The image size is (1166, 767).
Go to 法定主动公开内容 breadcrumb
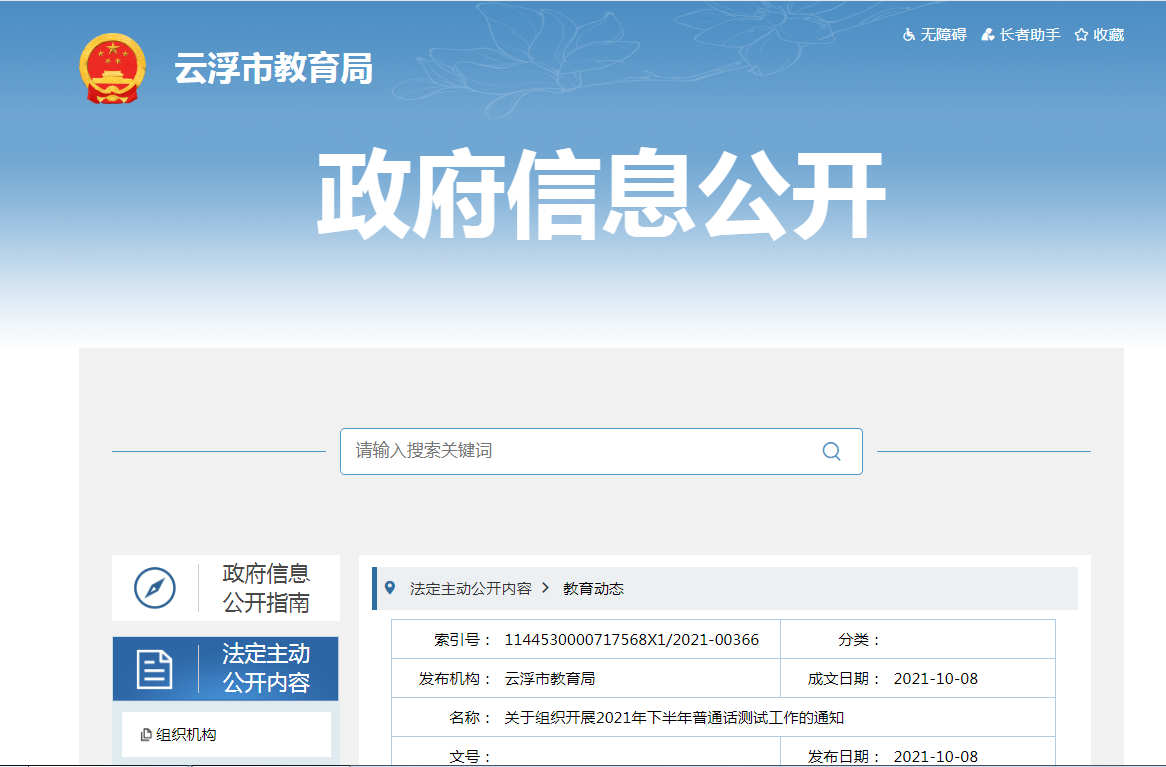471,588
